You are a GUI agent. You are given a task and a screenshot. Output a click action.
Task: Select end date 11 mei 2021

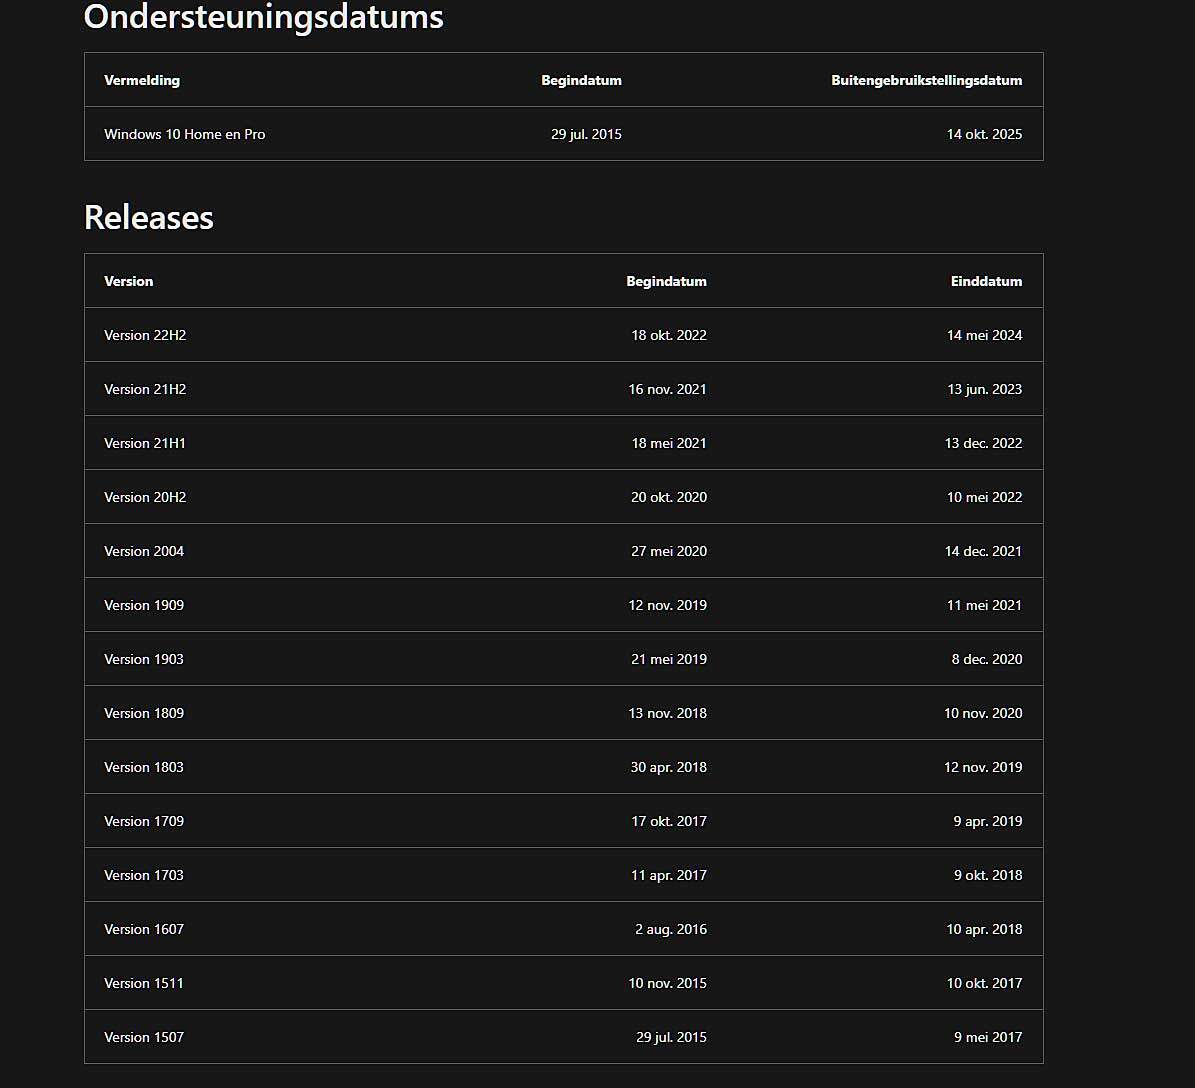(x=984, y=606)
